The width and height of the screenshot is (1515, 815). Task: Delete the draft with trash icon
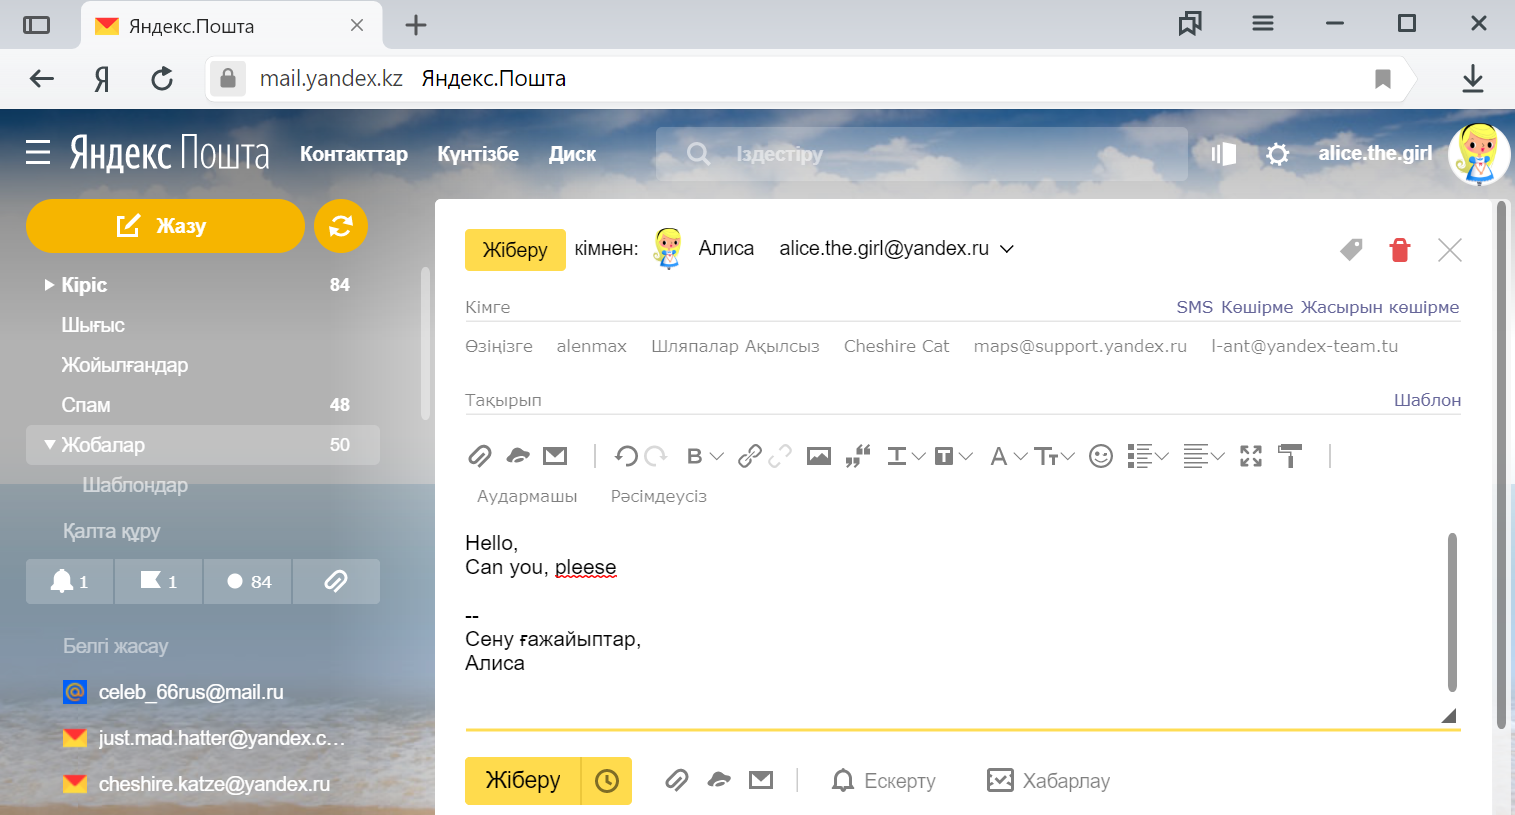tap(1400, 249)
